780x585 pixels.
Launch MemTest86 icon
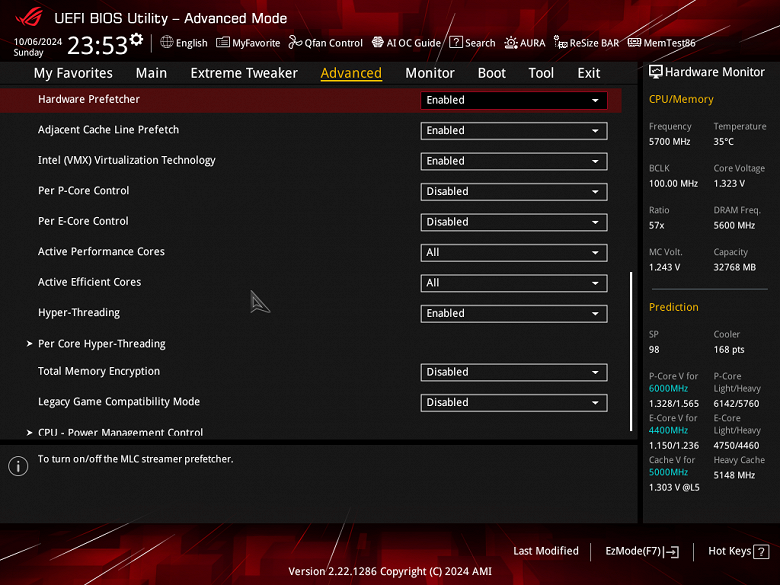tap(634, 42)
